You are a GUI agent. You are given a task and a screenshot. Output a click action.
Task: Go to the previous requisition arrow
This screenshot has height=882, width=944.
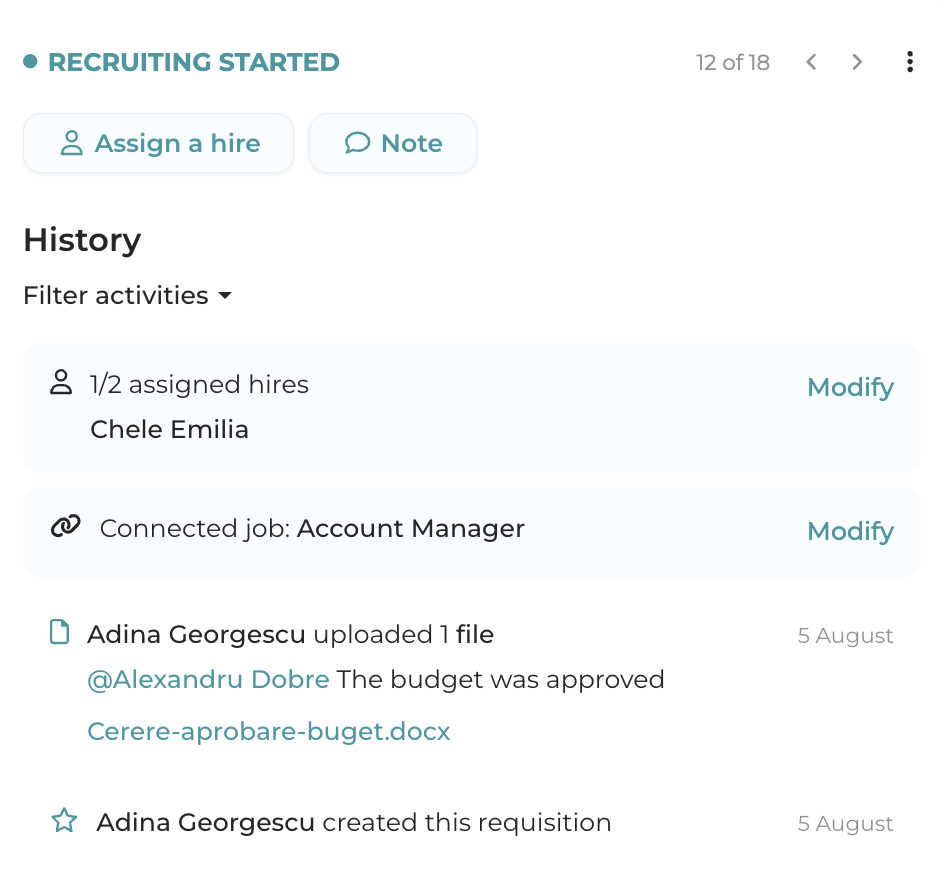(812, 62)
